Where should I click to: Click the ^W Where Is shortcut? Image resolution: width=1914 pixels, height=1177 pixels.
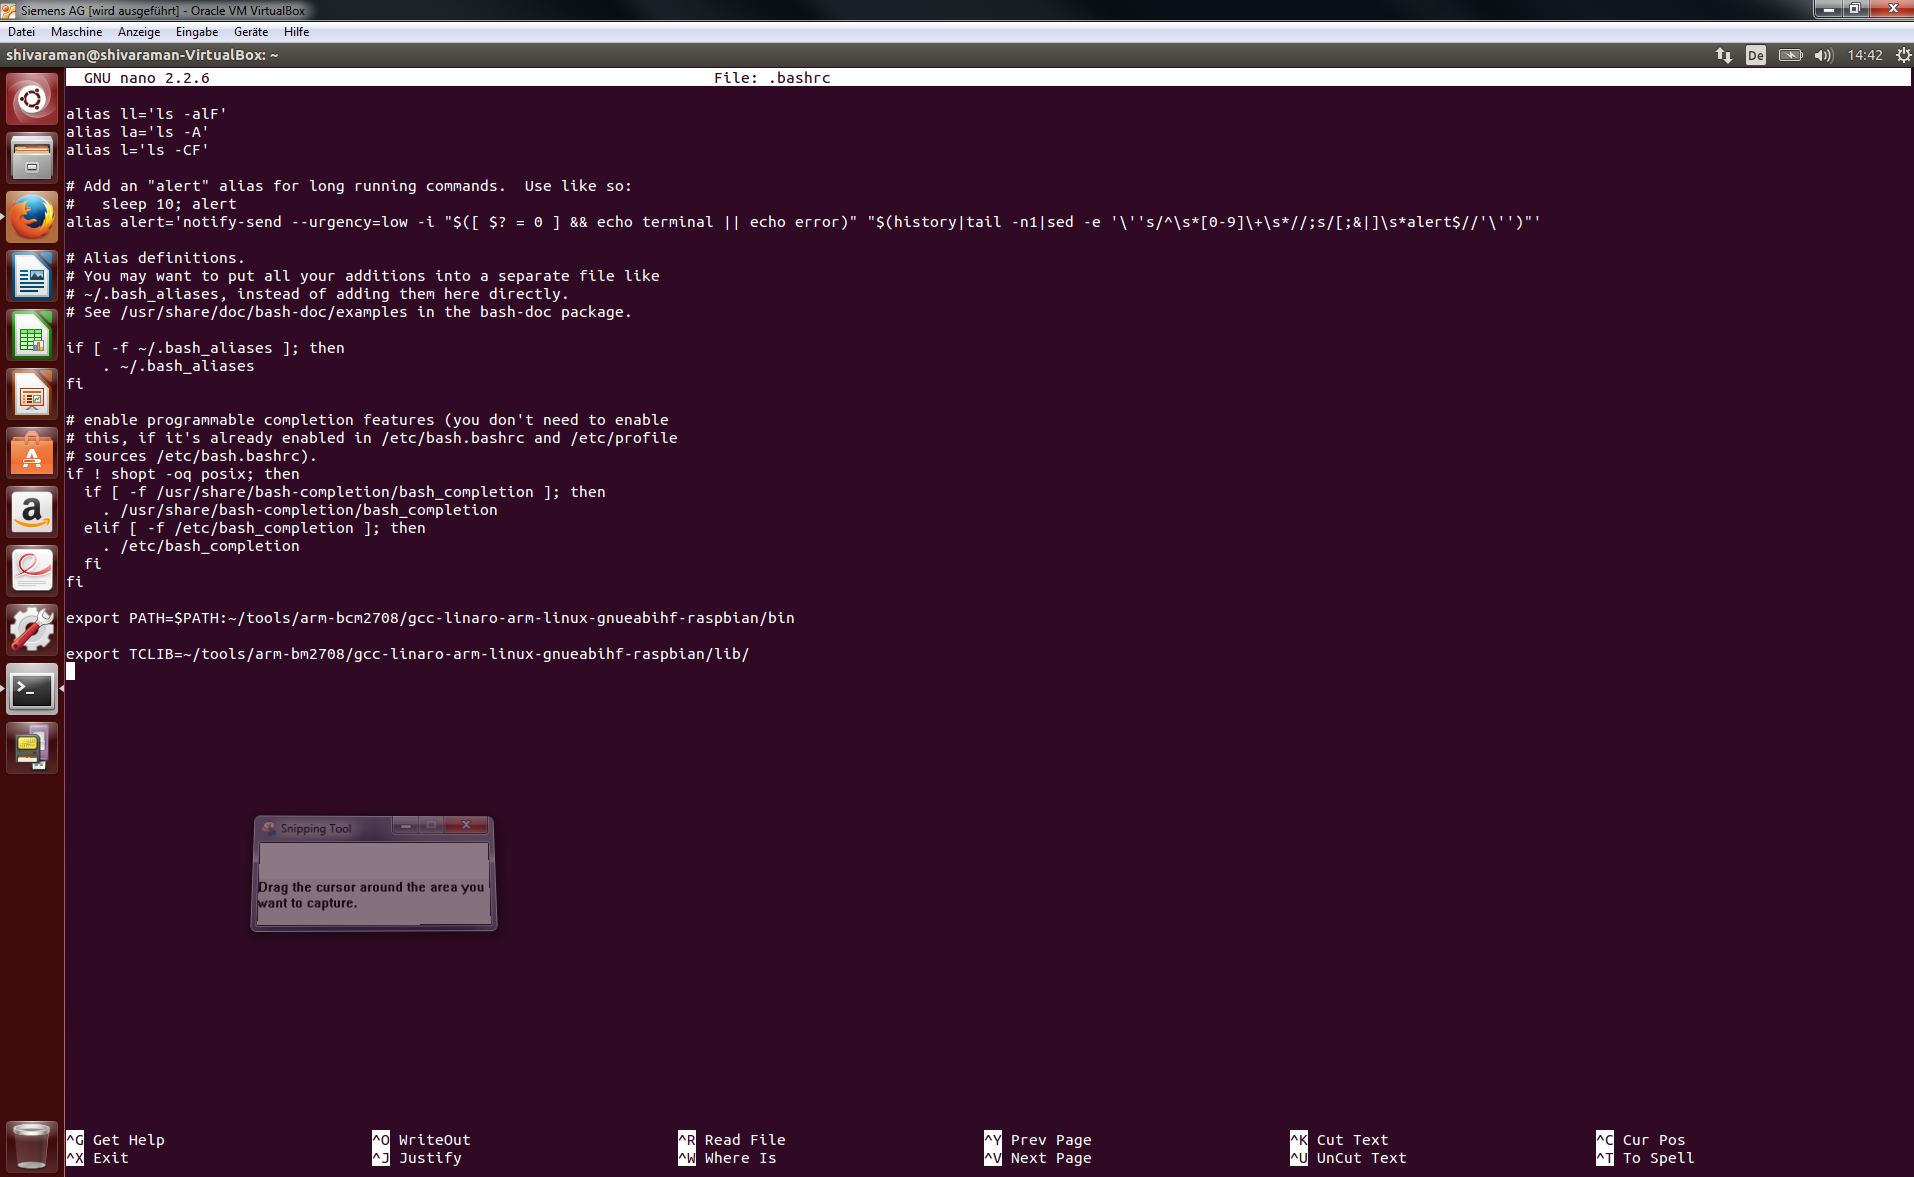(727, 1158)
